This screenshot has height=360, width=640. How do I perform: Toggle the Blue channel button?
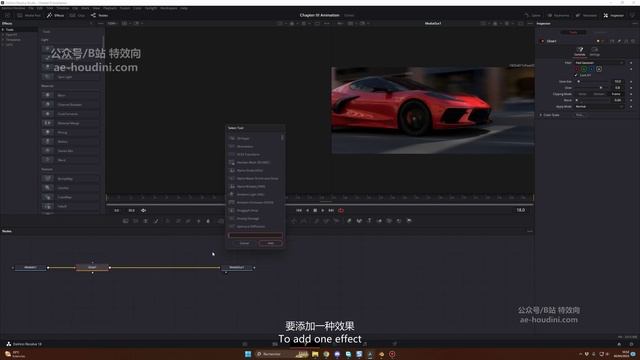(x=591, y=69)
